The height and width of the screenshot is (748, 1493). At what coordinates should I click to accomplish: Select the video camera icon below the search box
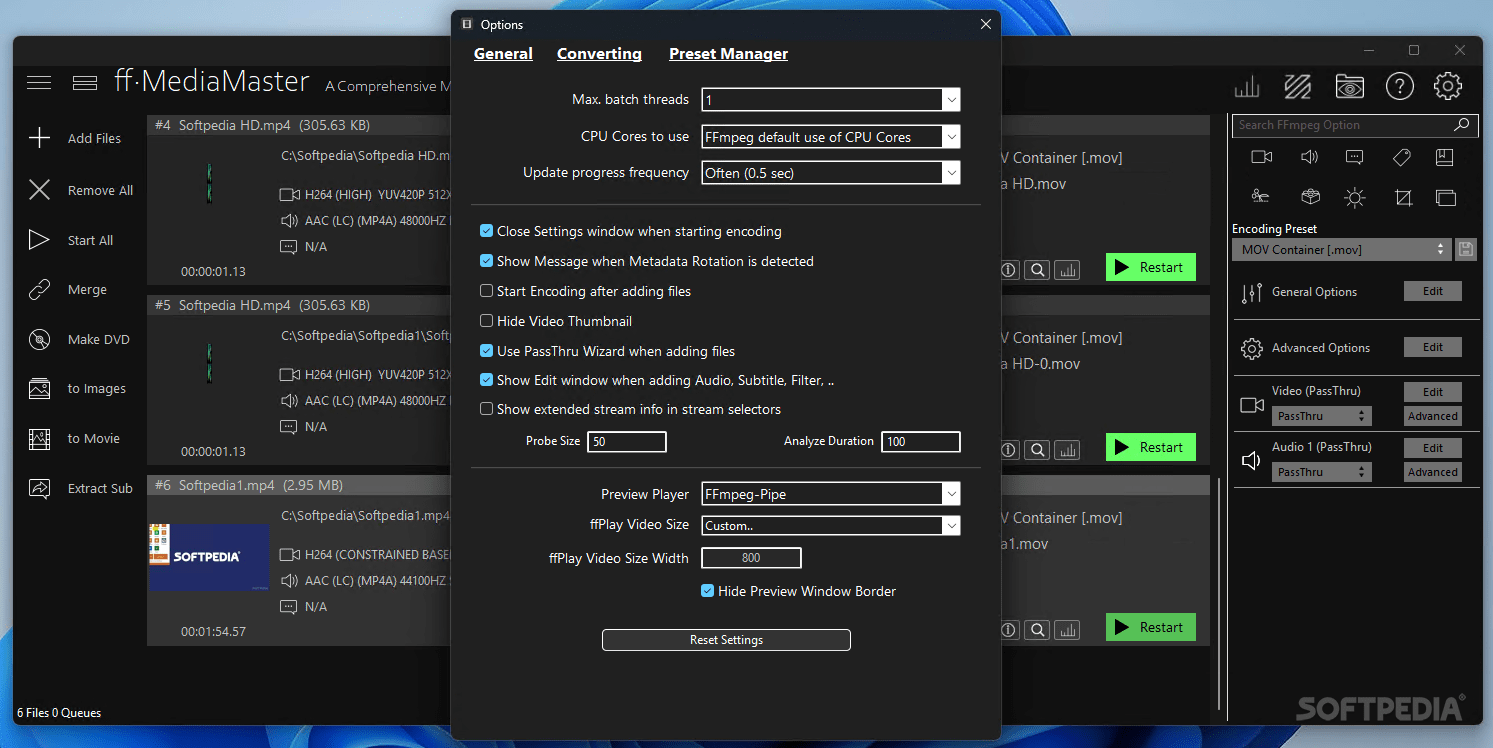click(x=1262, y=157)
